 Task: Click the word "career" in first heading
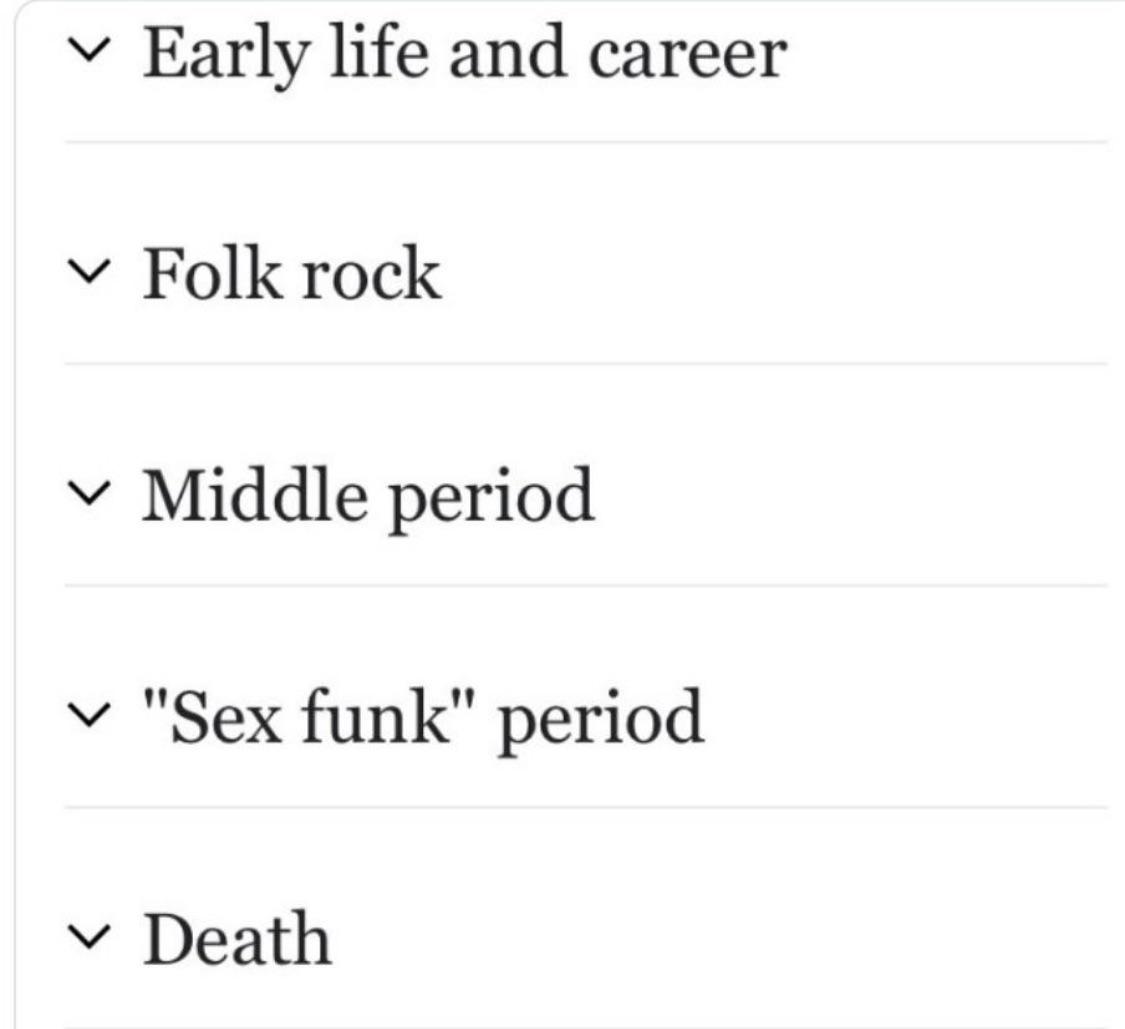(687, 56)
